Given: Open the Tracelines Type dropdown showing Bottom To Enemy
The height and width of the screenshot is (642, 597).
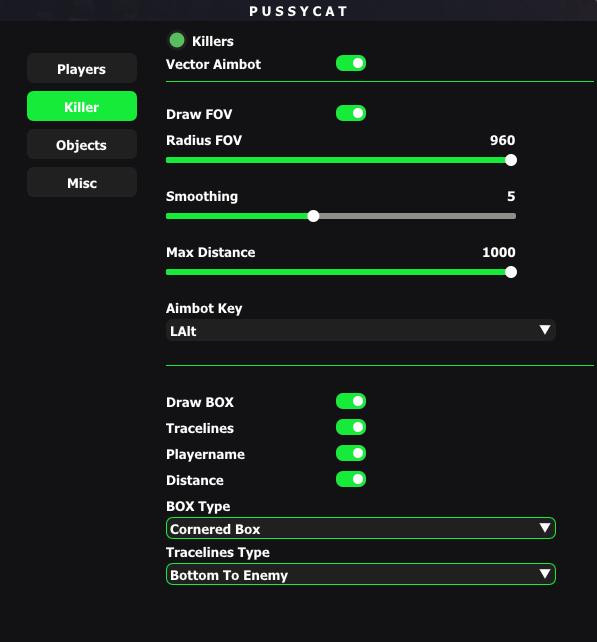Looking at the screenshot, I should pos(361,574).
